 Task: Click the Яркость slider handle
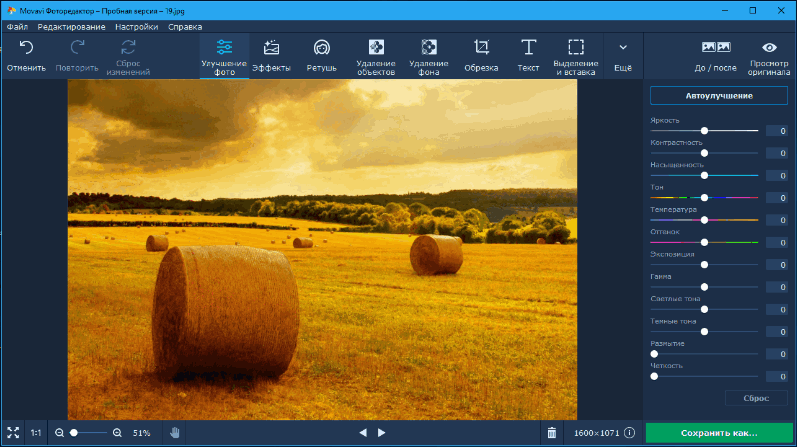pos(704,131)
